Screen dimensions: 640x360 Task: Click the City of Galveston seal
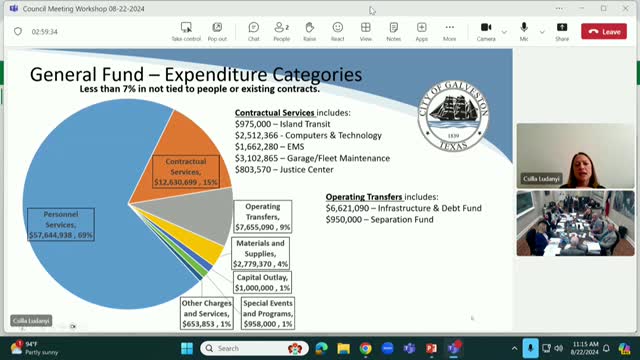pos(453,116)
